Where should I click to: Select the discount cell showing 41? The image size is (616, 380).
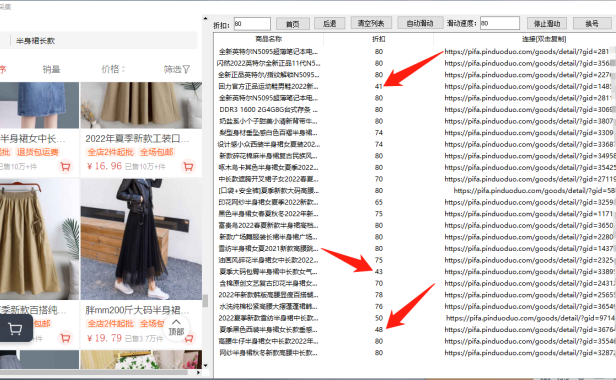click(x=379, y=86)
